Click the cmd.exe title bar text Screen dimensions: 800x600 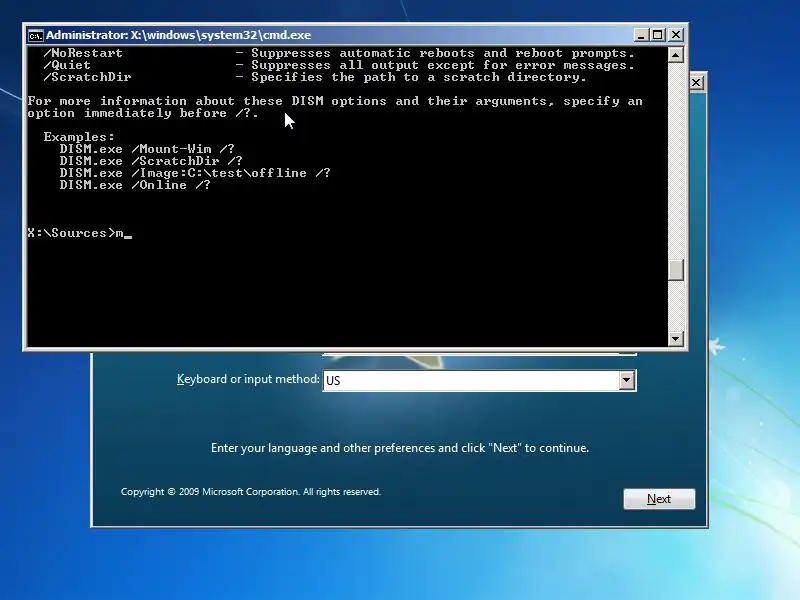tap(179, 35)
